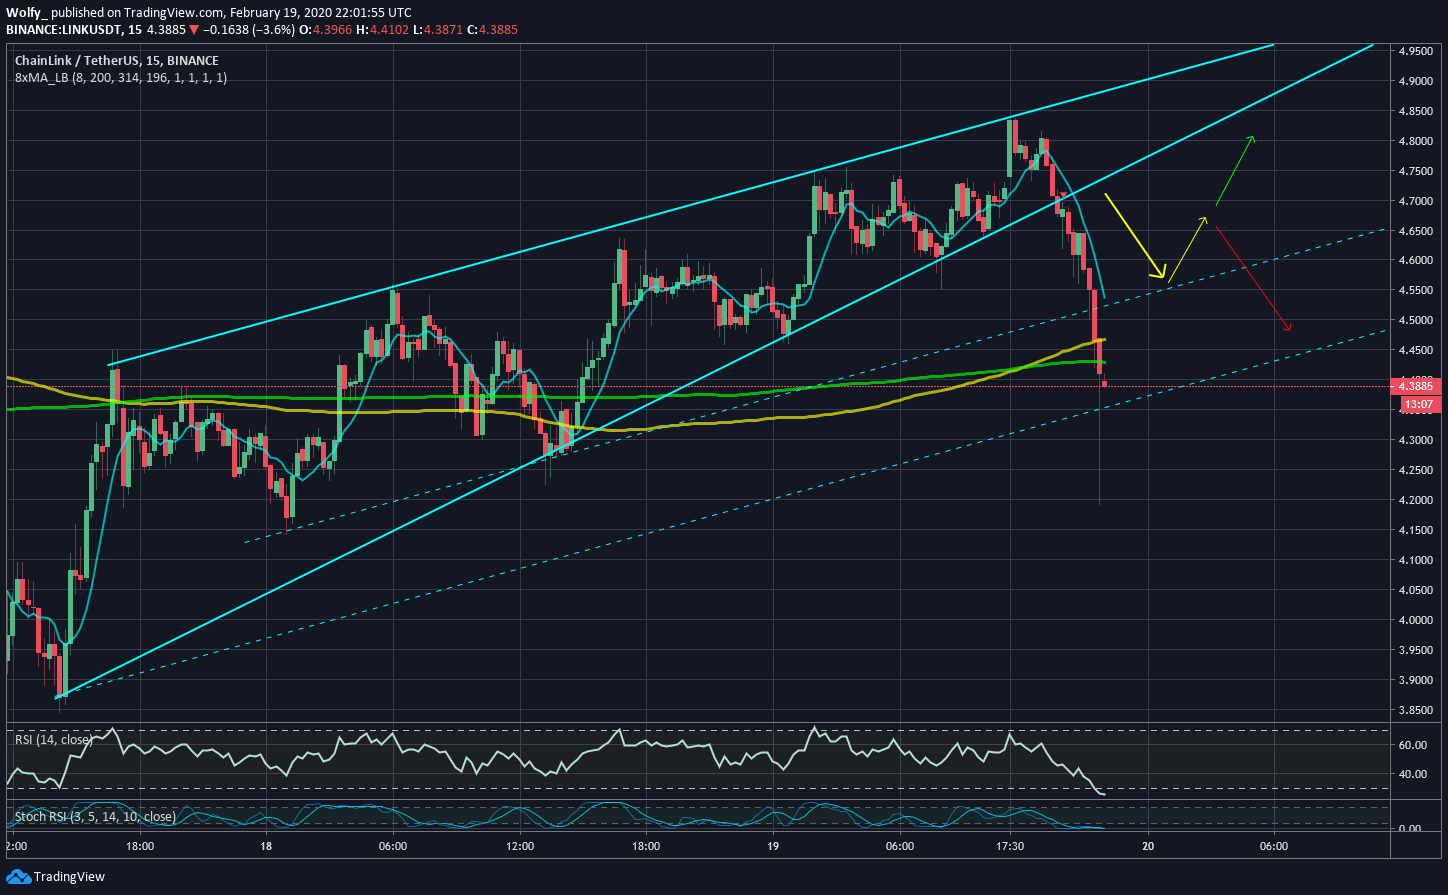Click the candle countdown label 13:07
The width and height of the screenshot is (1448, 895).
1419,404
